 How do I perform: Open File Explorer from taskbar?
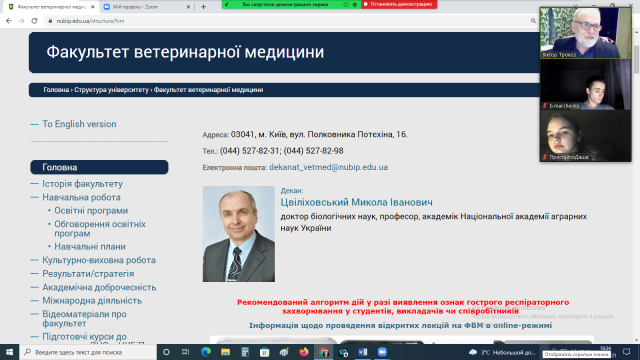pos(225,352)
